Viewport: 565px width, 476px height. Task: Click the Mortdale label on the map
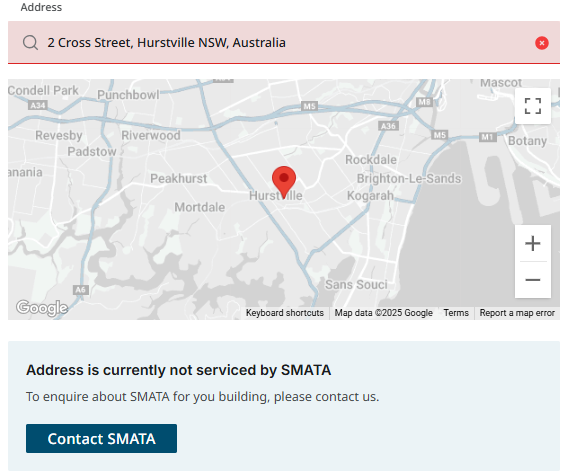200,207
